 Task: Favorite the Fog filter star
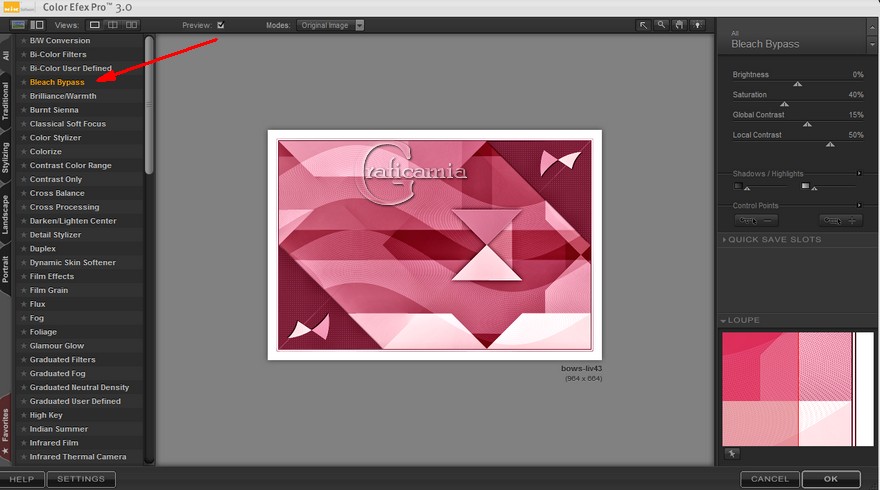(x=24, y=318)
